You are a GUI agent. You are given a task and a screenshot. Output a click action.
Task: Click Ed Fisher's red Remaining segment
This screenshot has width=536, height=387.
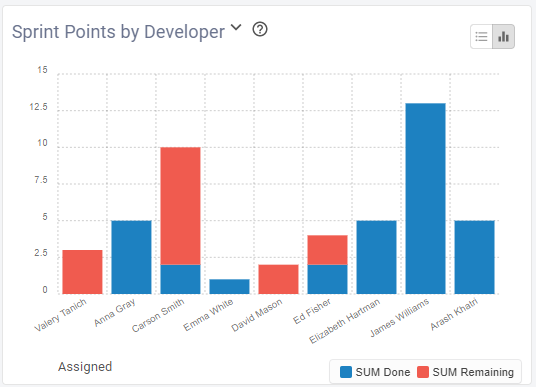(x=327, y=250)
